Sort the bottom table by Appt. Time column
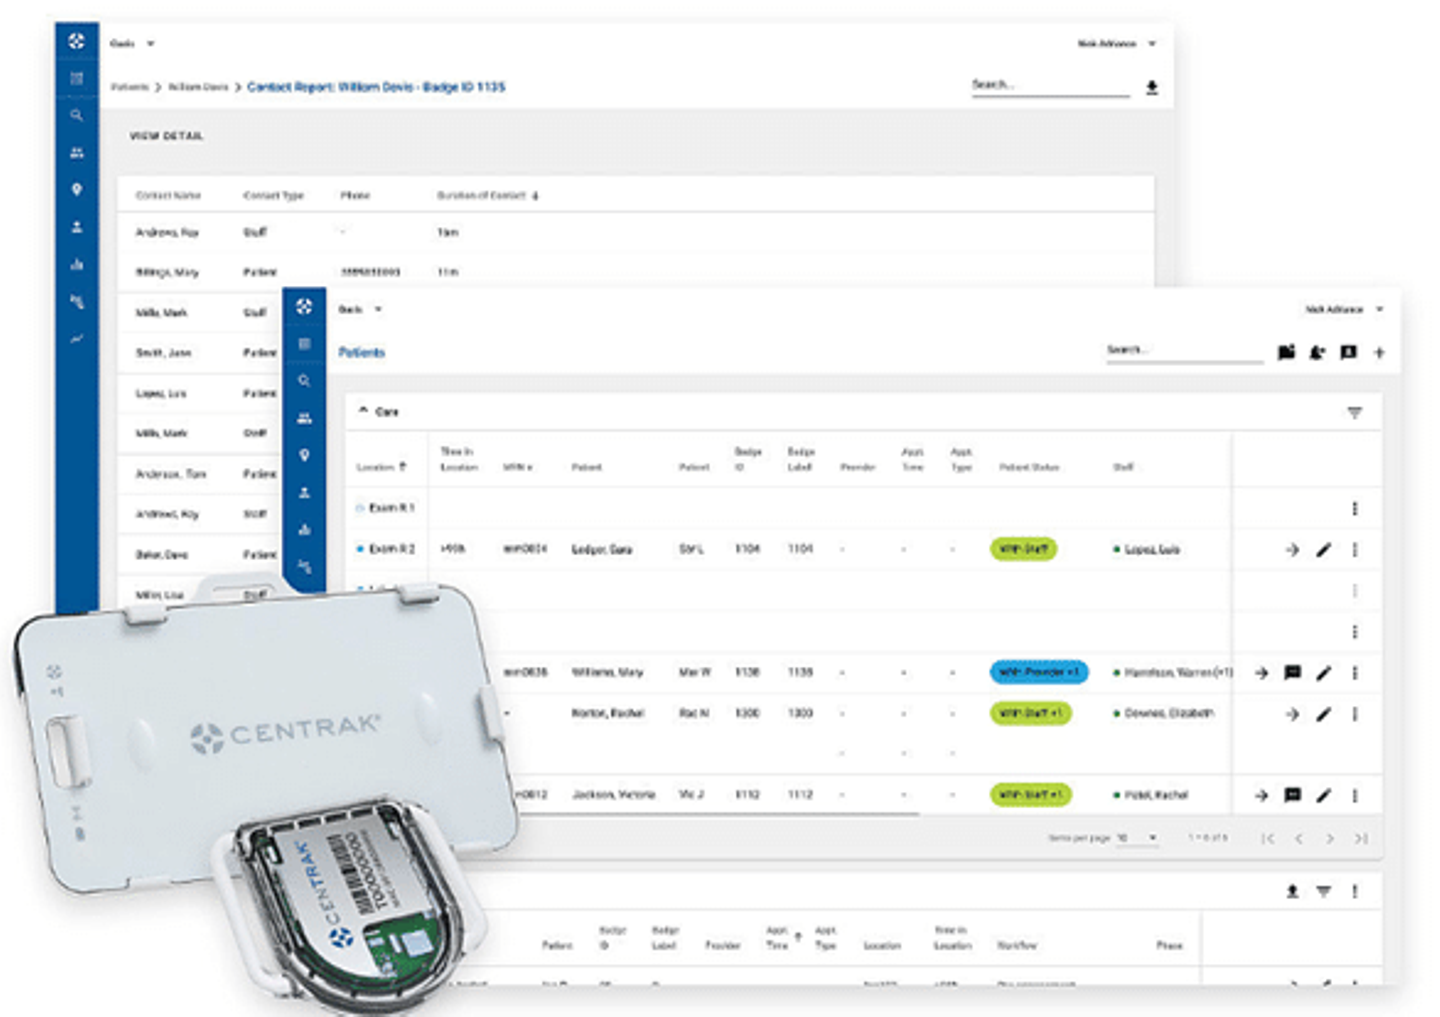 pyautogui.click(x=783, y=937)
